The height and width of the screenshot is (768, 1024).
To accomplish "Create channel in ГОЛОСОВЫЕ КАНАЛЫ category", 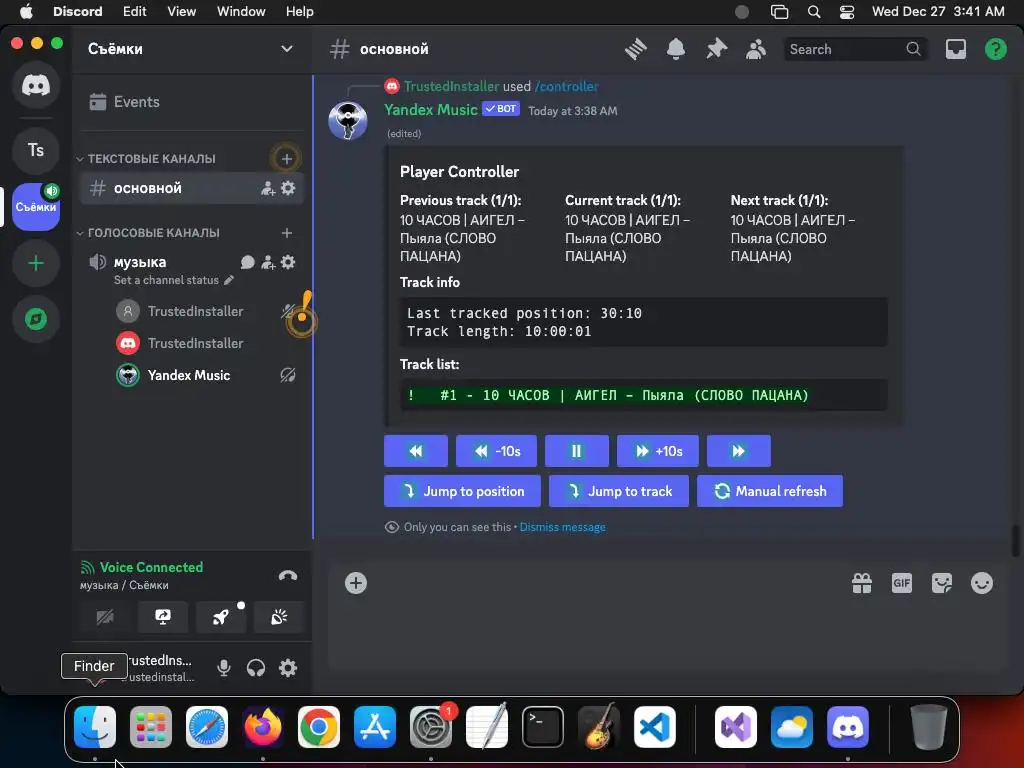I will pyautogui.click(x=286, y=232).
